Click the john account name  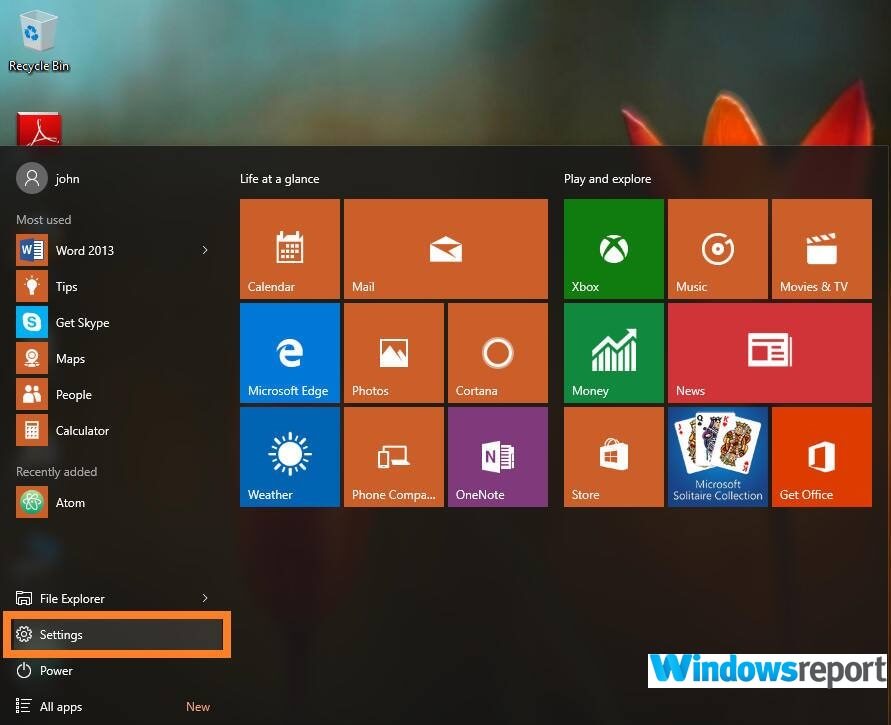pos(67,178)
